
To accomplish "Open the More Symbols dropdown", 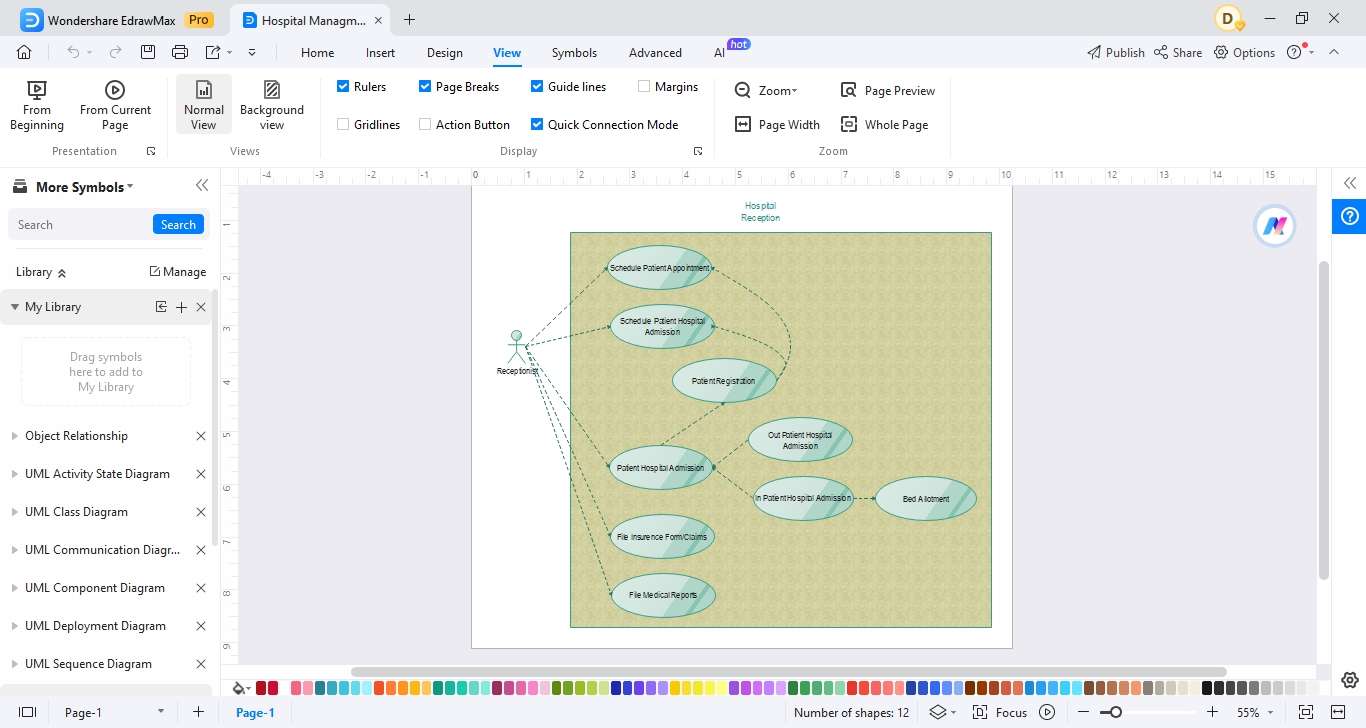I will pyautogui.click(x=84, y=187).
